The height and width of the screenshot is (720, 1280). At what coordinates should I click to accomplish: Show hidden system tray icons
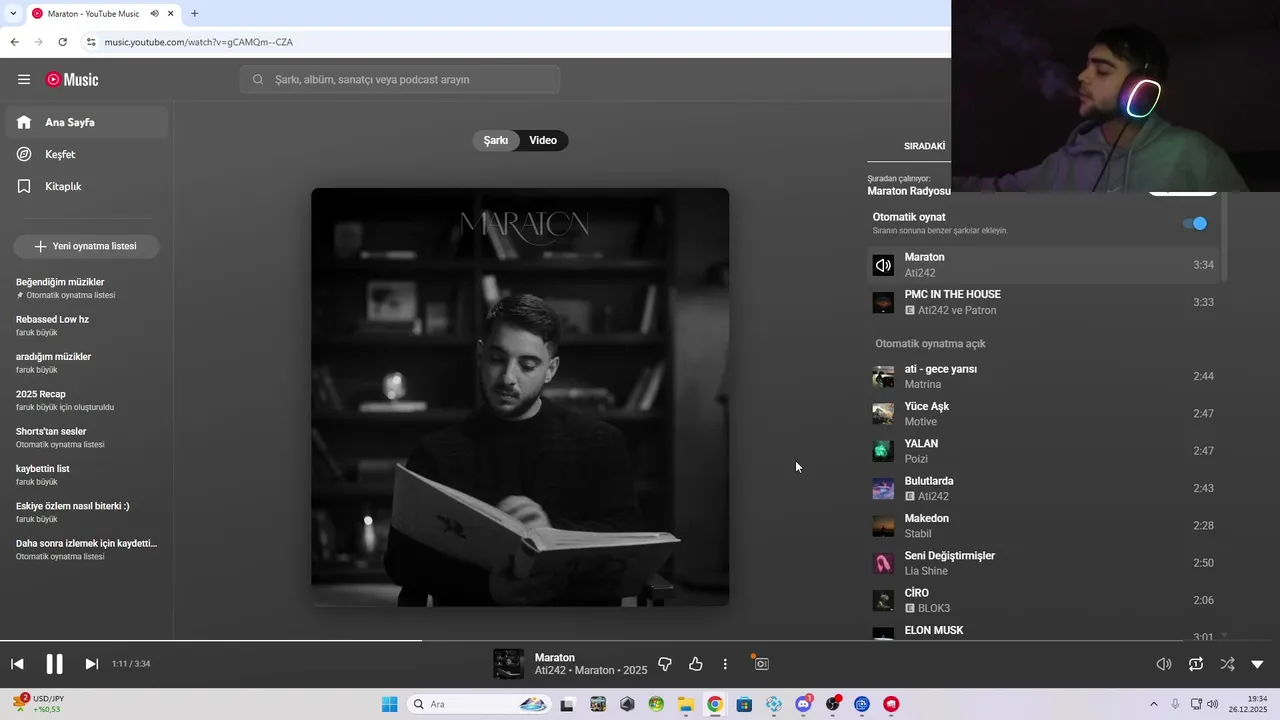[x=1153, y=704]
